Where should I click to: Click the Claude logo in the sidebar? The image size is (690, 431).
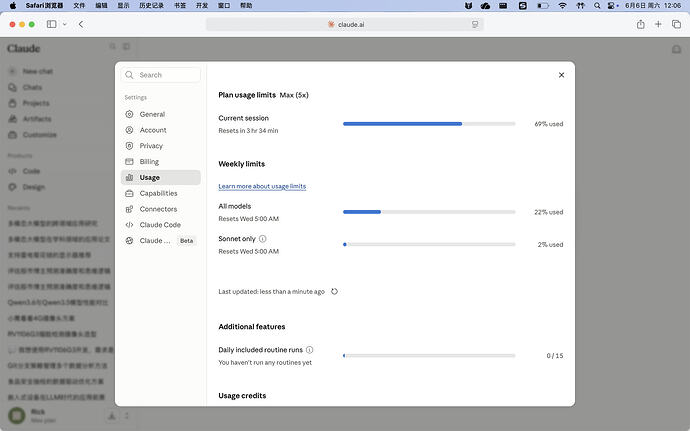tap(24, 48)
